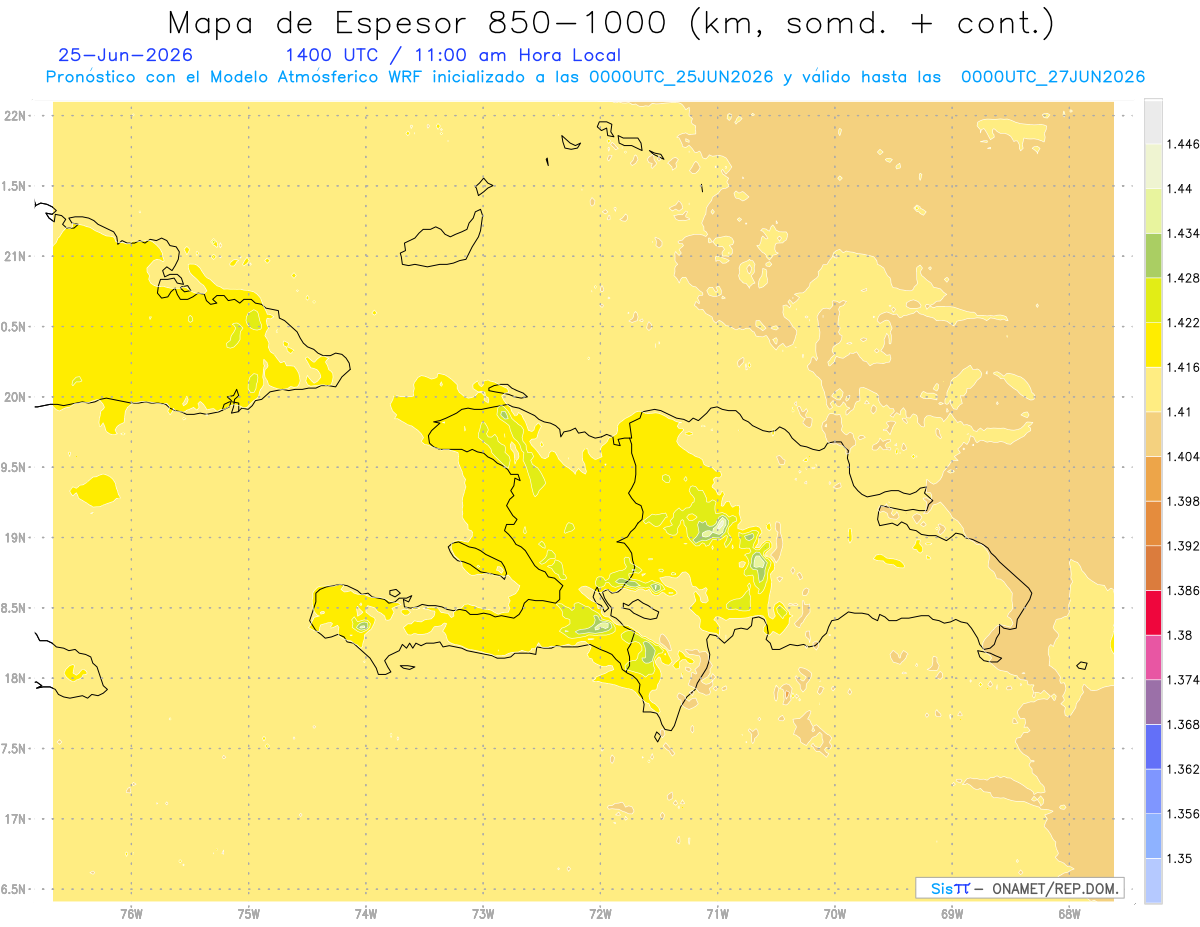Click the '1.404' colorbar value
This screenshot has height=927, width=1200.
[1182, 456]
